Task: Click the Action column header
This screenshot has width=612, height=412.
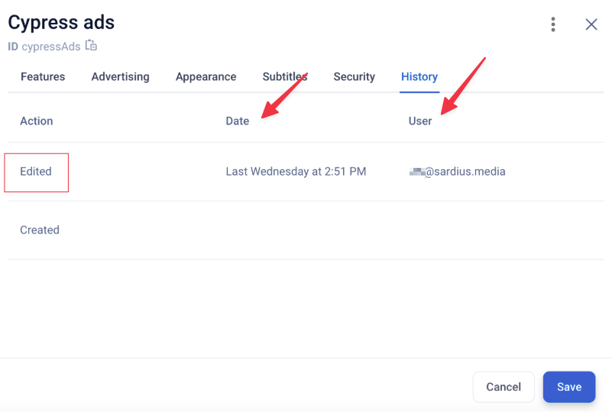Action: point(36,121)
